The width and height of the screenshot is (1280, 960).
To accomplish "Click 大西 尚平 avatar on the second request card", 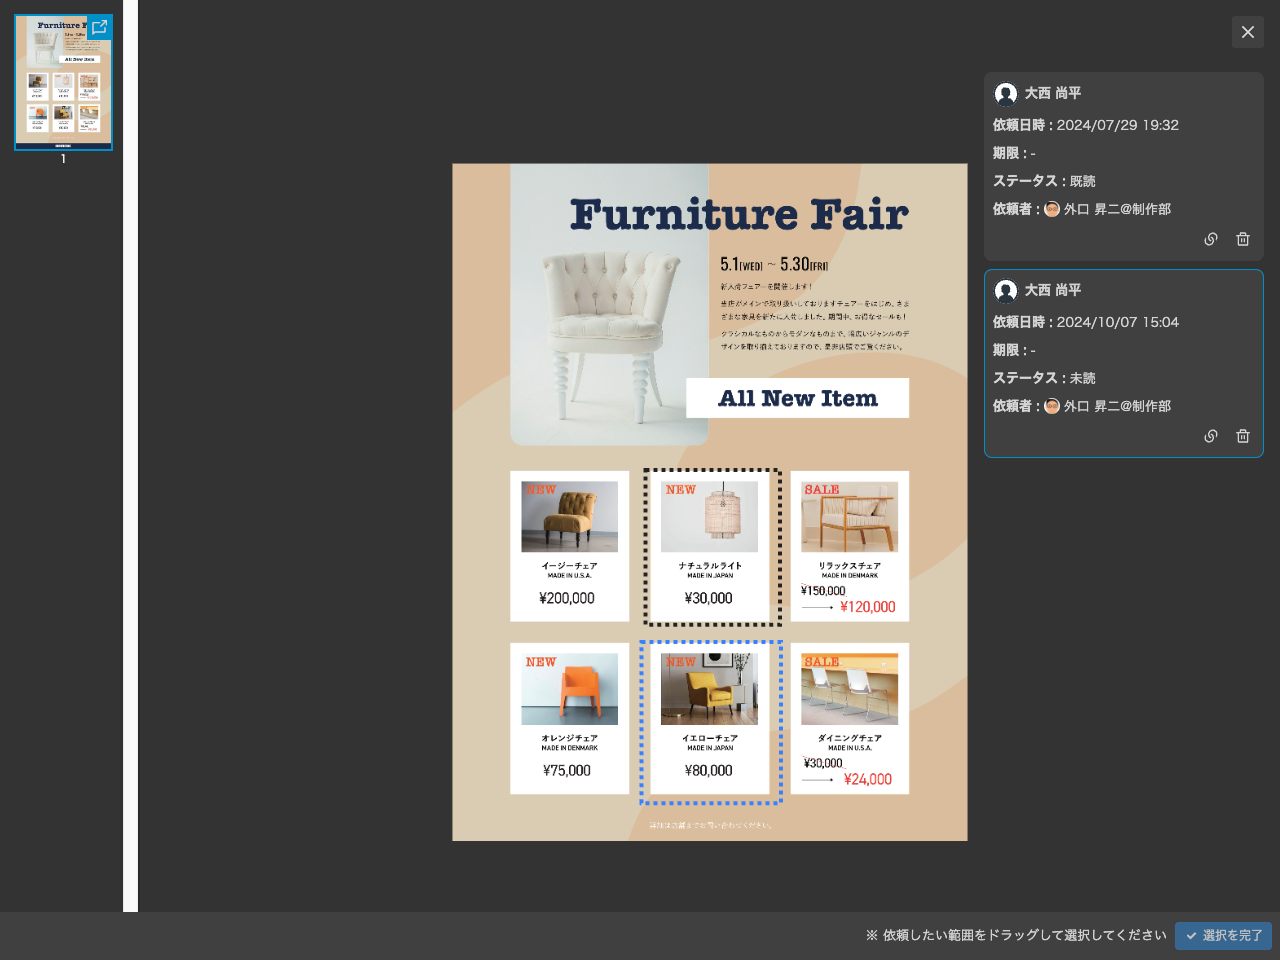I will pos(1006,291).
